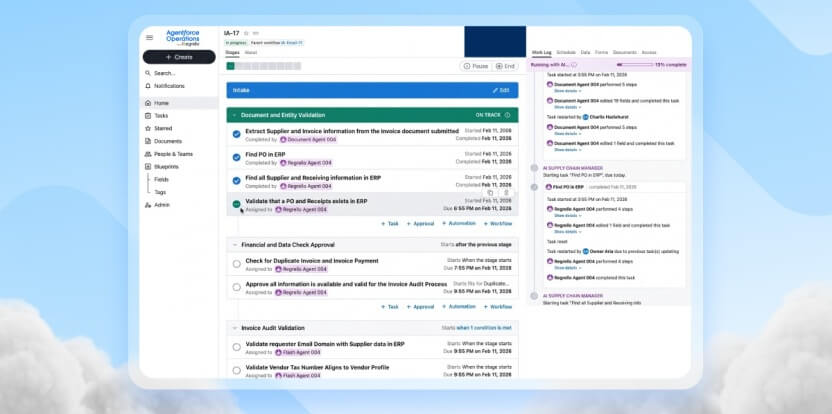Expand Show details under Document Agent edited 19 fields
Viewport: 832px width, 414px height.
click(568, 107)
